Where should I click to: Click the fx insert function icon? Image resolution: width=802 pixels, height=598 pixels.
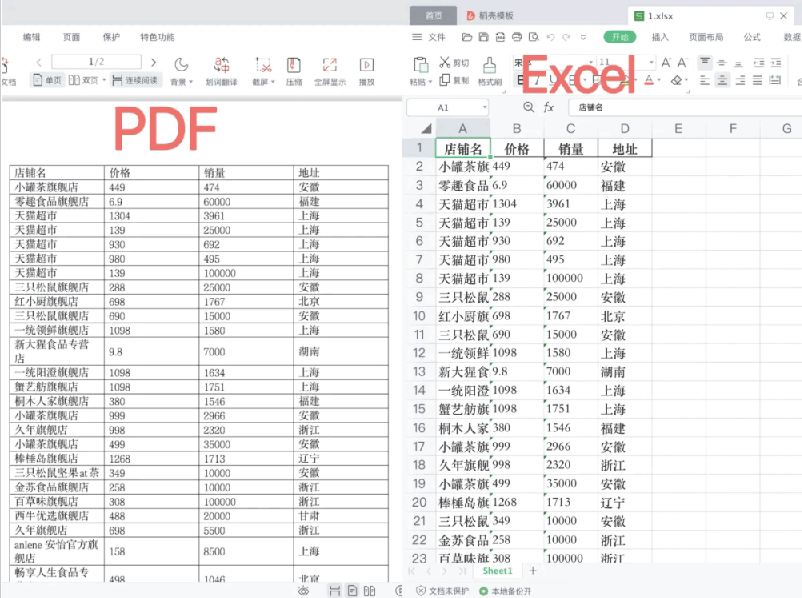548,107
